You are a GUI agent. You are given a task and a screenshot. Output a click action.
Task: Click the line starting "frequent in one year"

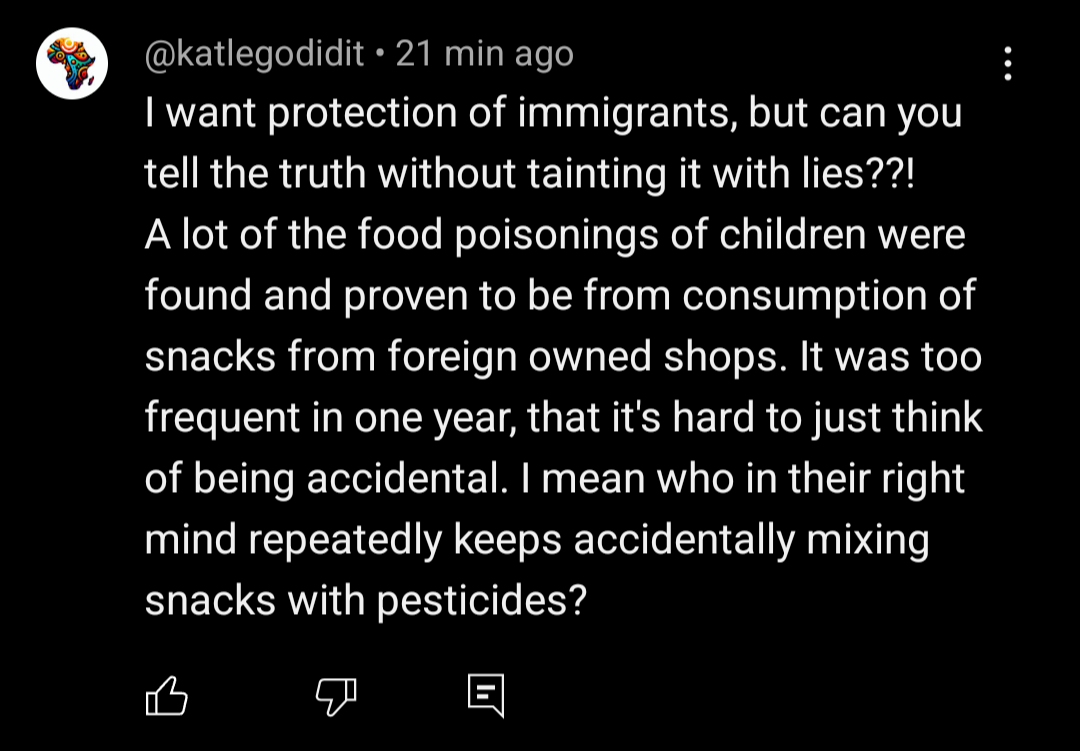564,418
